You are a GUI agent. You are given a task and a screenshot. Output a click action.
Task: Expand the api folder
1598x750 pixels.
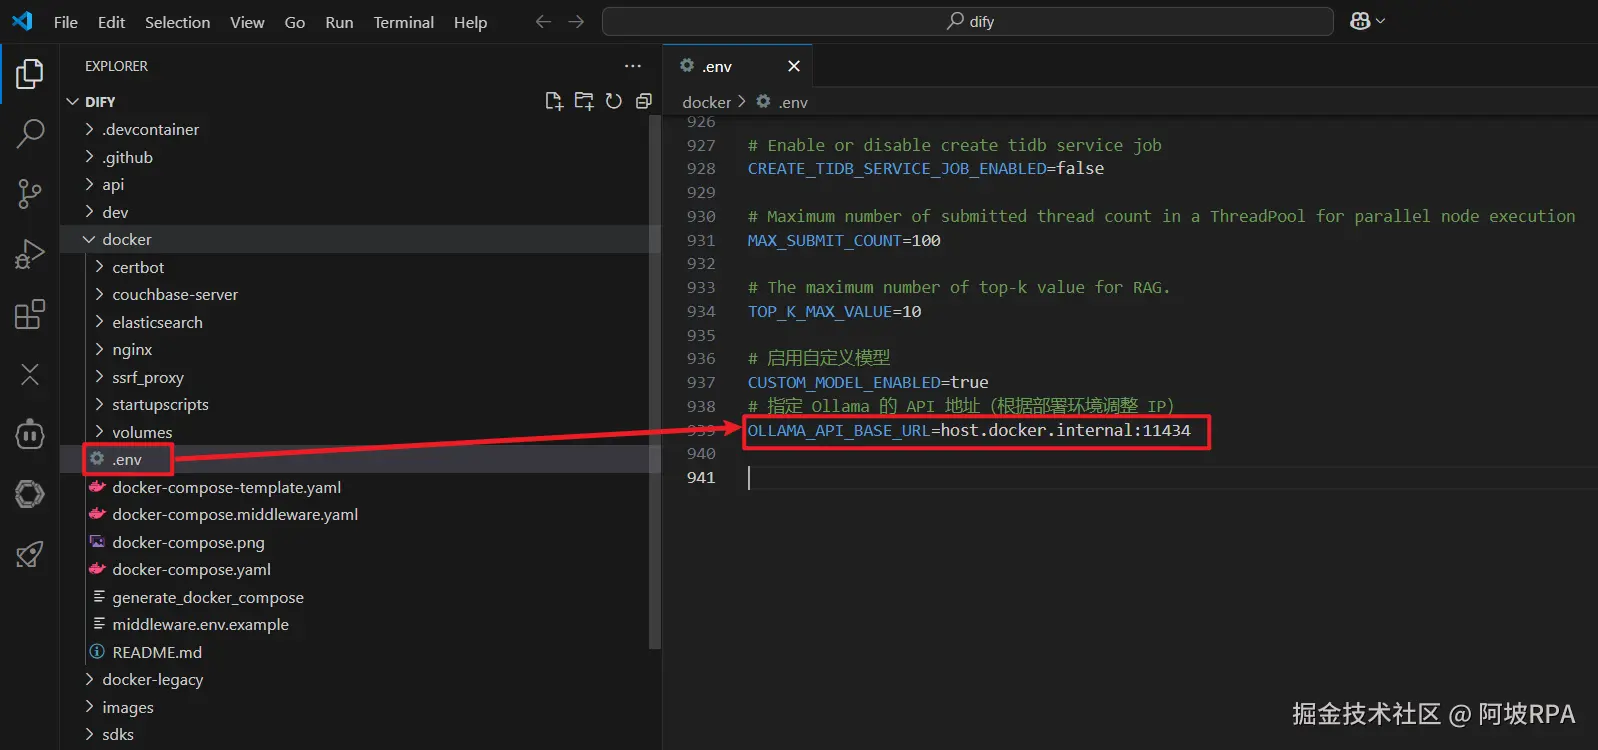(x=360, y=184)
